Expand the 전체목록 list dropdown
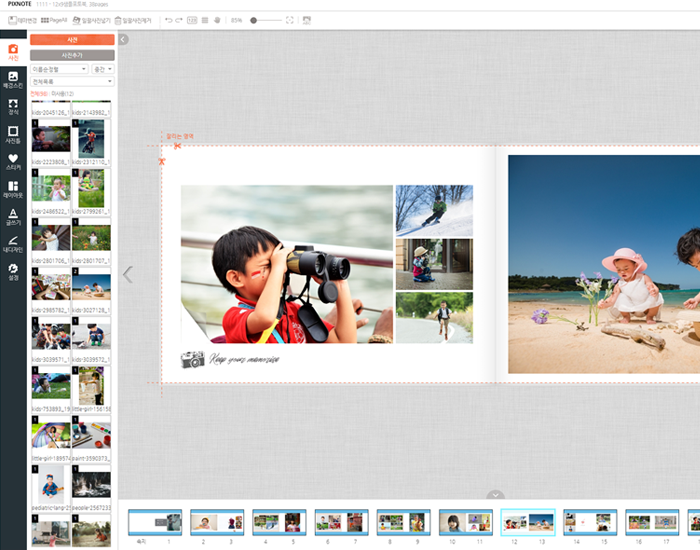 pyautogui.click(x=72, y=81)
